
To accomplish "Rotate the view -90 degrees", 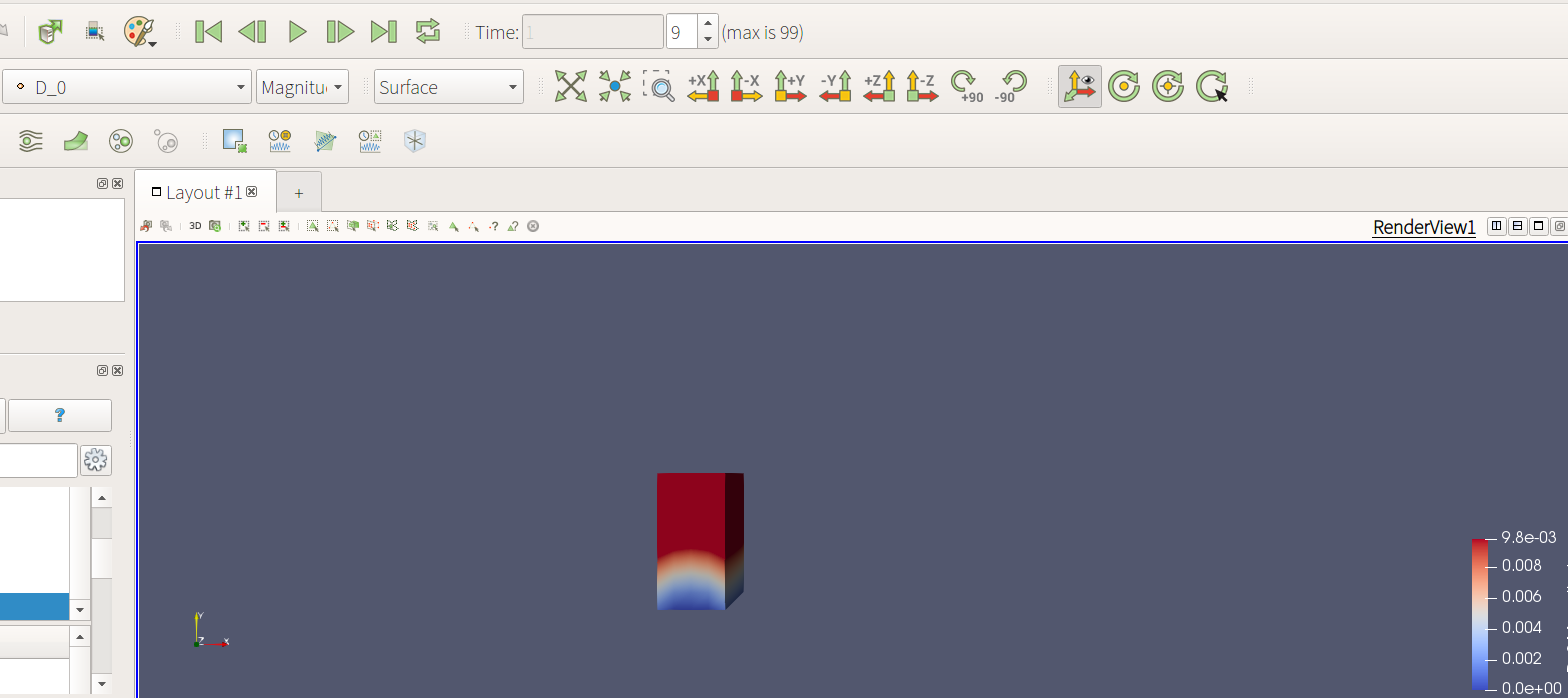I will [x=1010, y=86].
